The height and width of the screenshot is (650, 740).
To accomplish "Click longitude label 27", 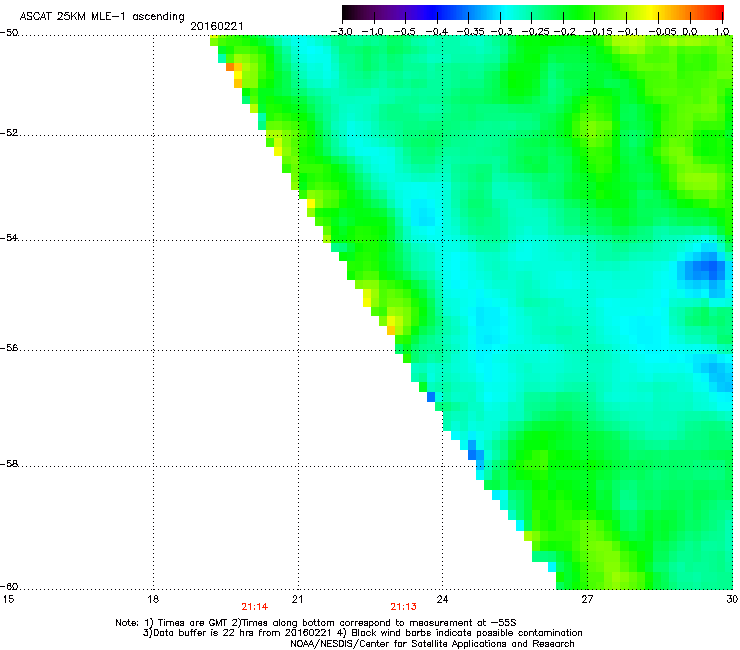I will (x=587, y=599).
